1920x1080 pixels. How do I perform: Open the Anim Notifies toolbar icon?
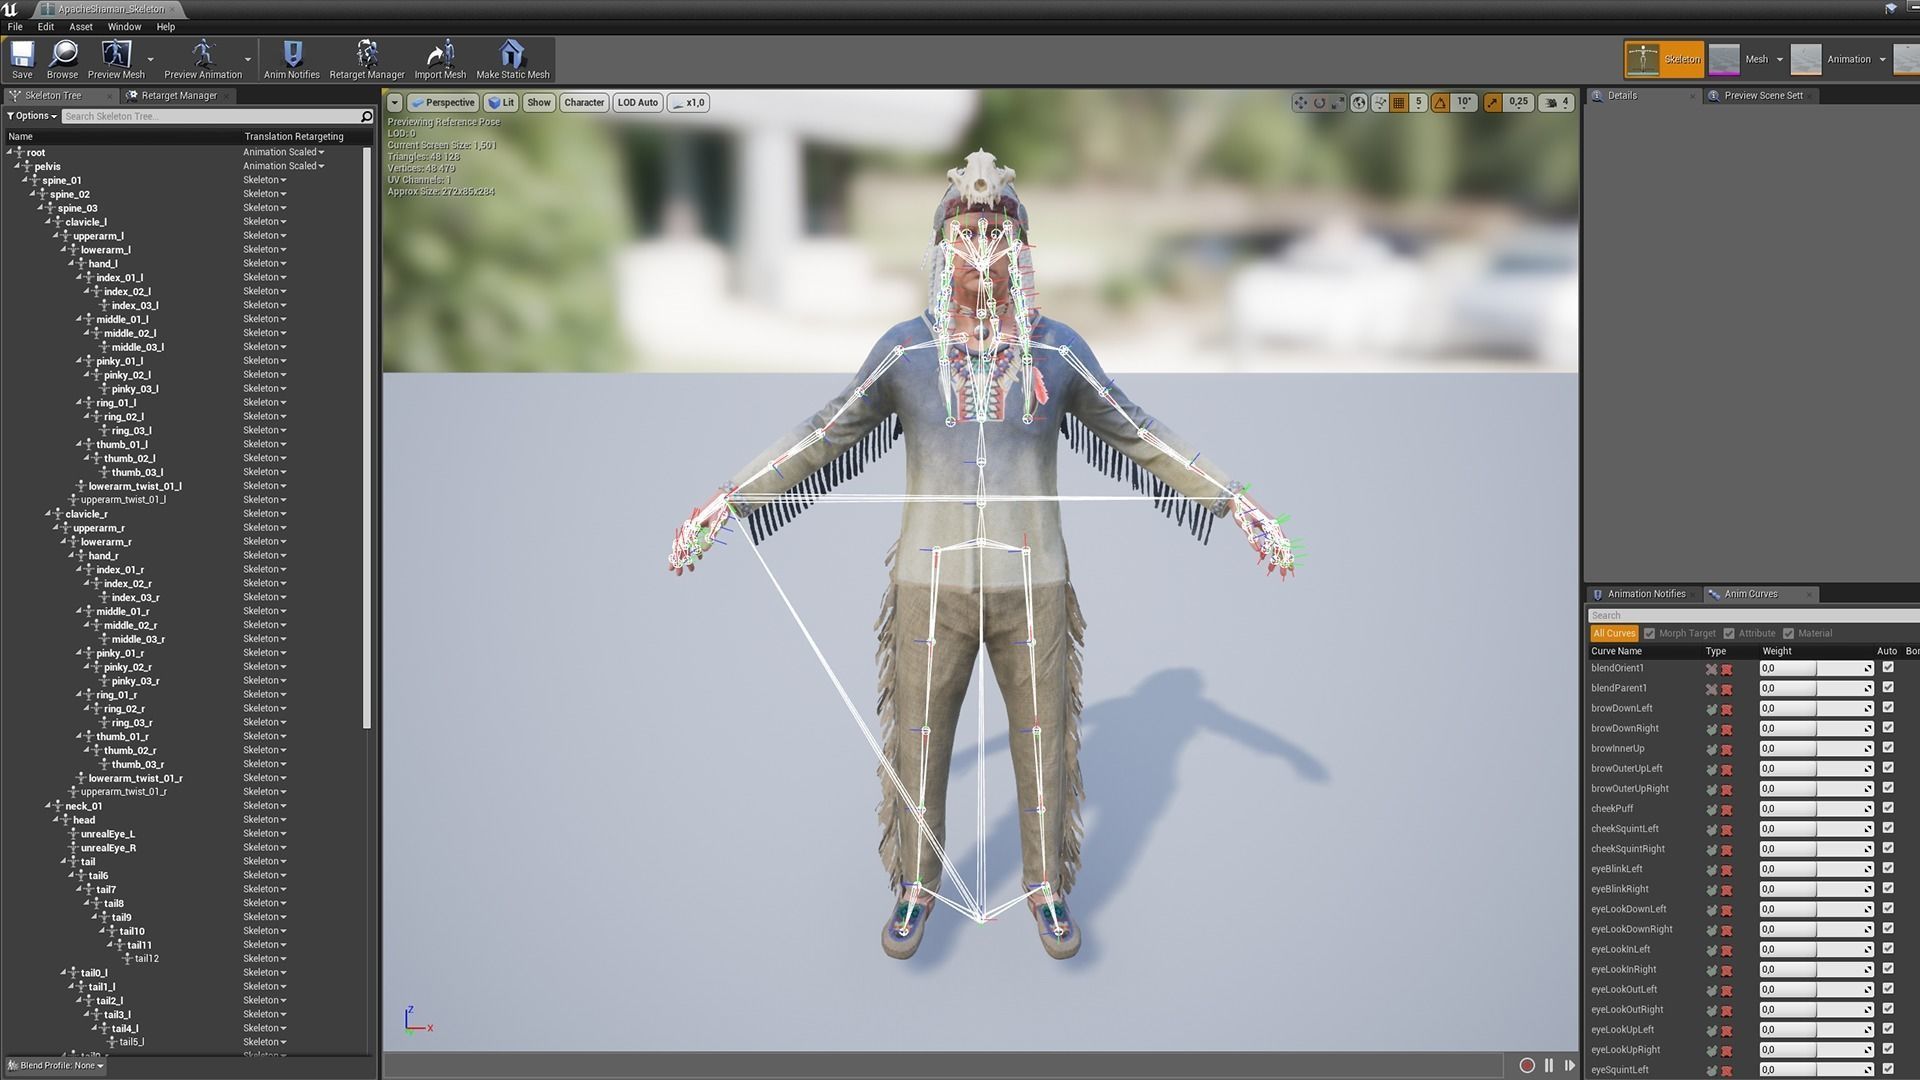tap(292, 59)
